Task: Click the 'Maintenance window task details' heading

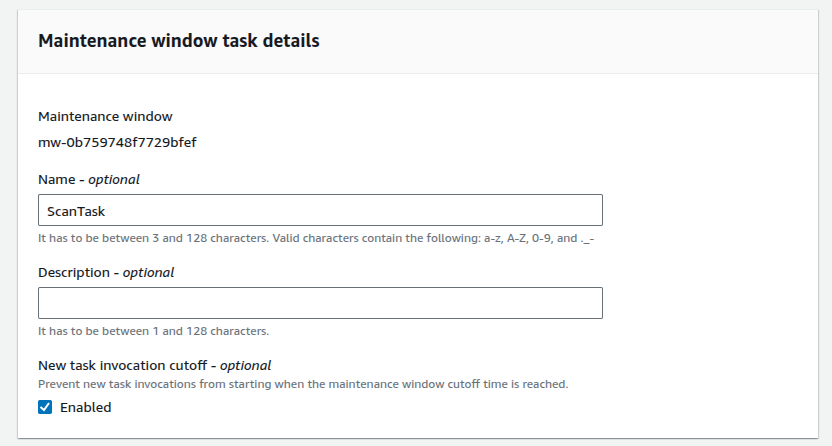Action: [x=179, y=41]
